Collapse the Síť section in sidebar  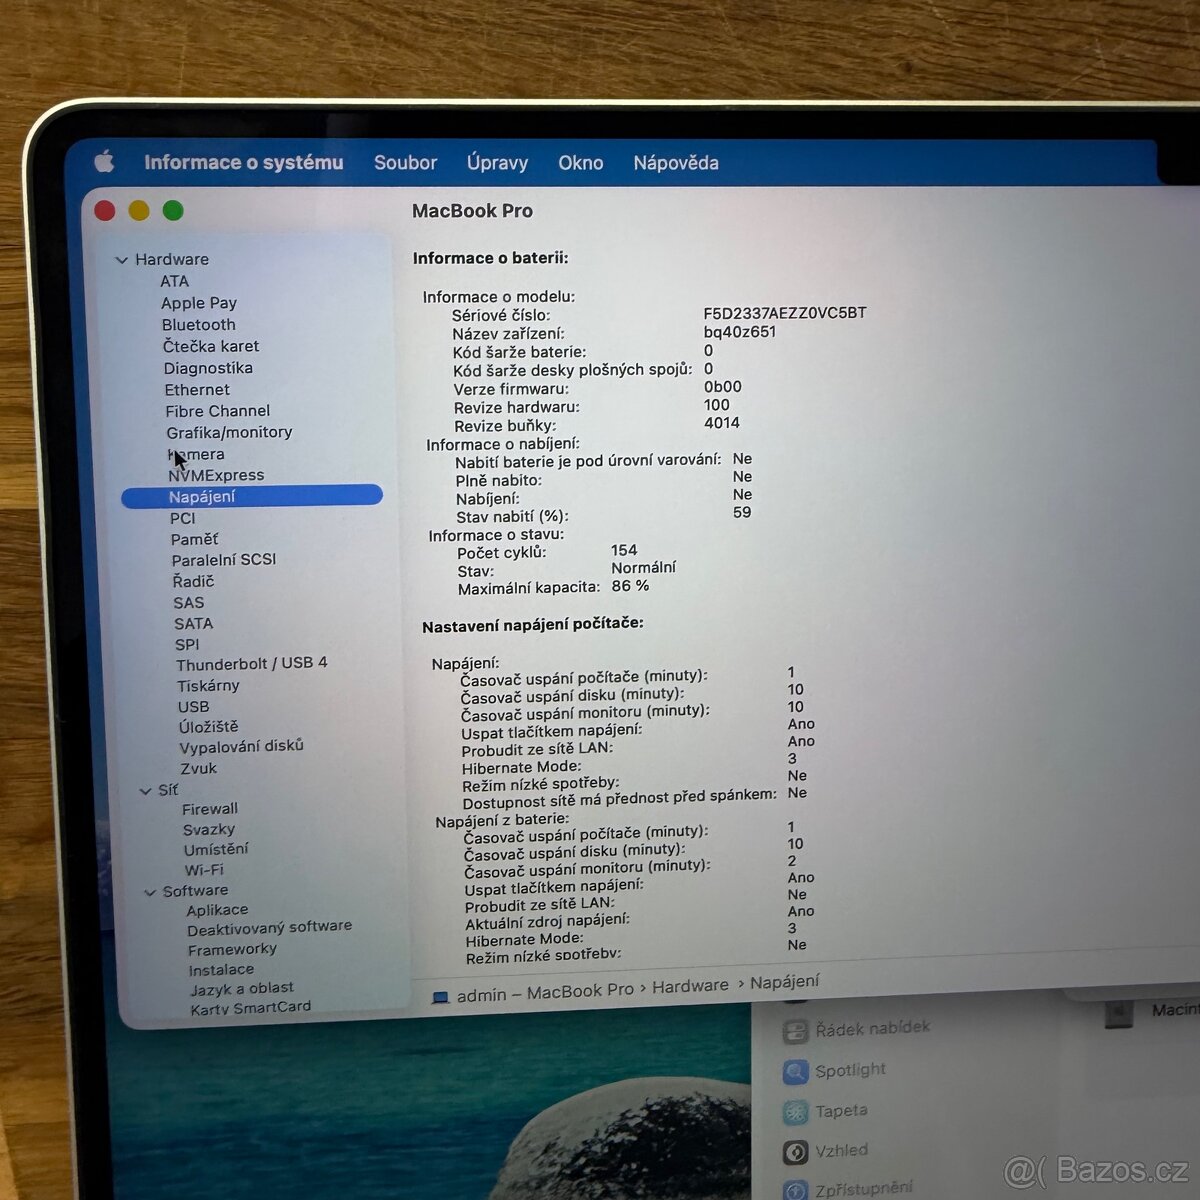click(x=147, y=789)
